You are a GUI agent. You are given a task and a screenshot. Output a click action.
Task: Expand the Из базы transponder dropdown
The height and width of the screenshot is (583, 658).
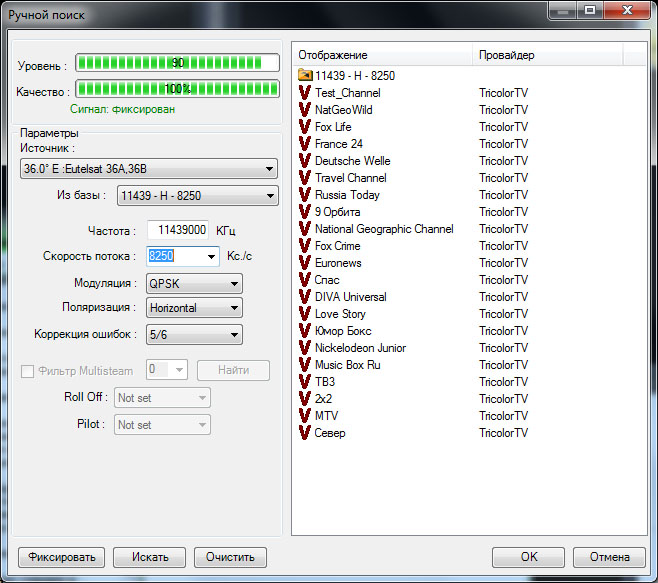[197, 196]
